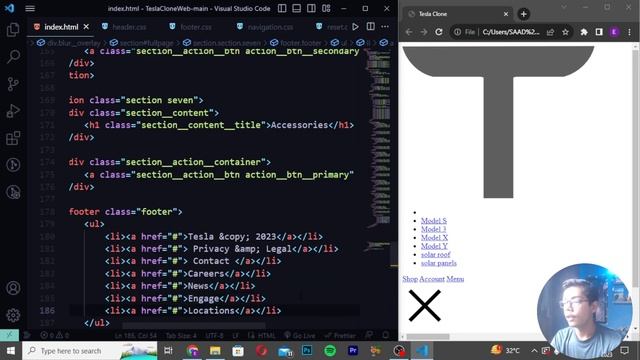The height and width of the screenshot is (360, 640).
Task: Close the Tesla Clone browser tab
Action: (x=506, y=14)
